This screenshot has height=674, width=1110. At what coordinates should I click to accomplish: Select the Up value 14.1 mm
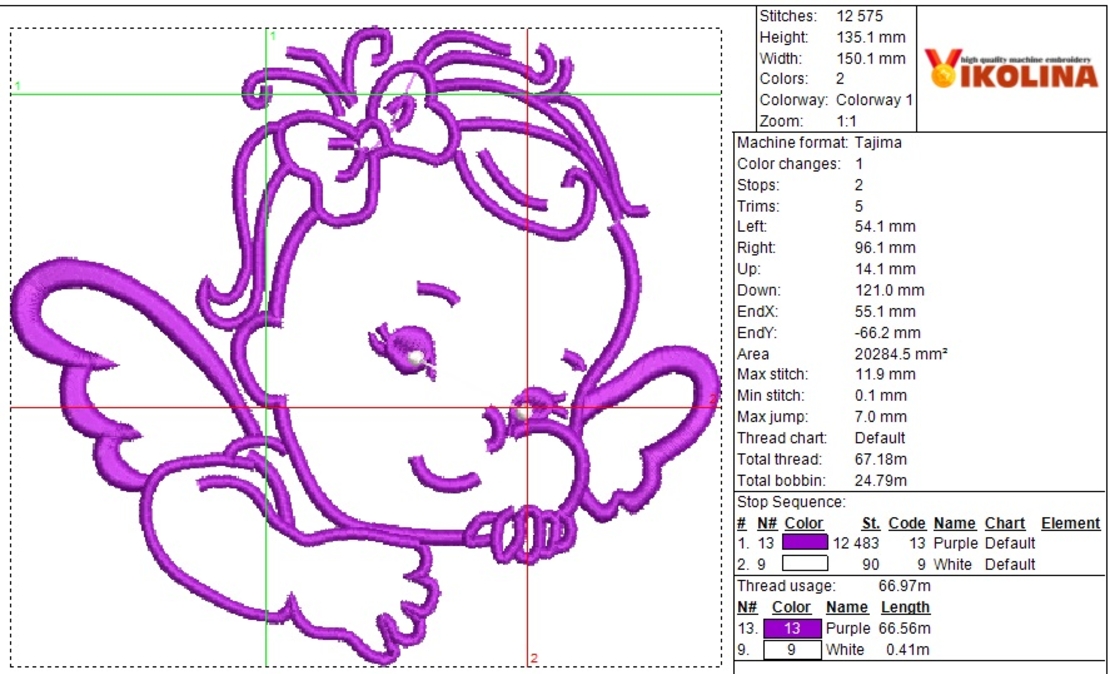point(885,269)
